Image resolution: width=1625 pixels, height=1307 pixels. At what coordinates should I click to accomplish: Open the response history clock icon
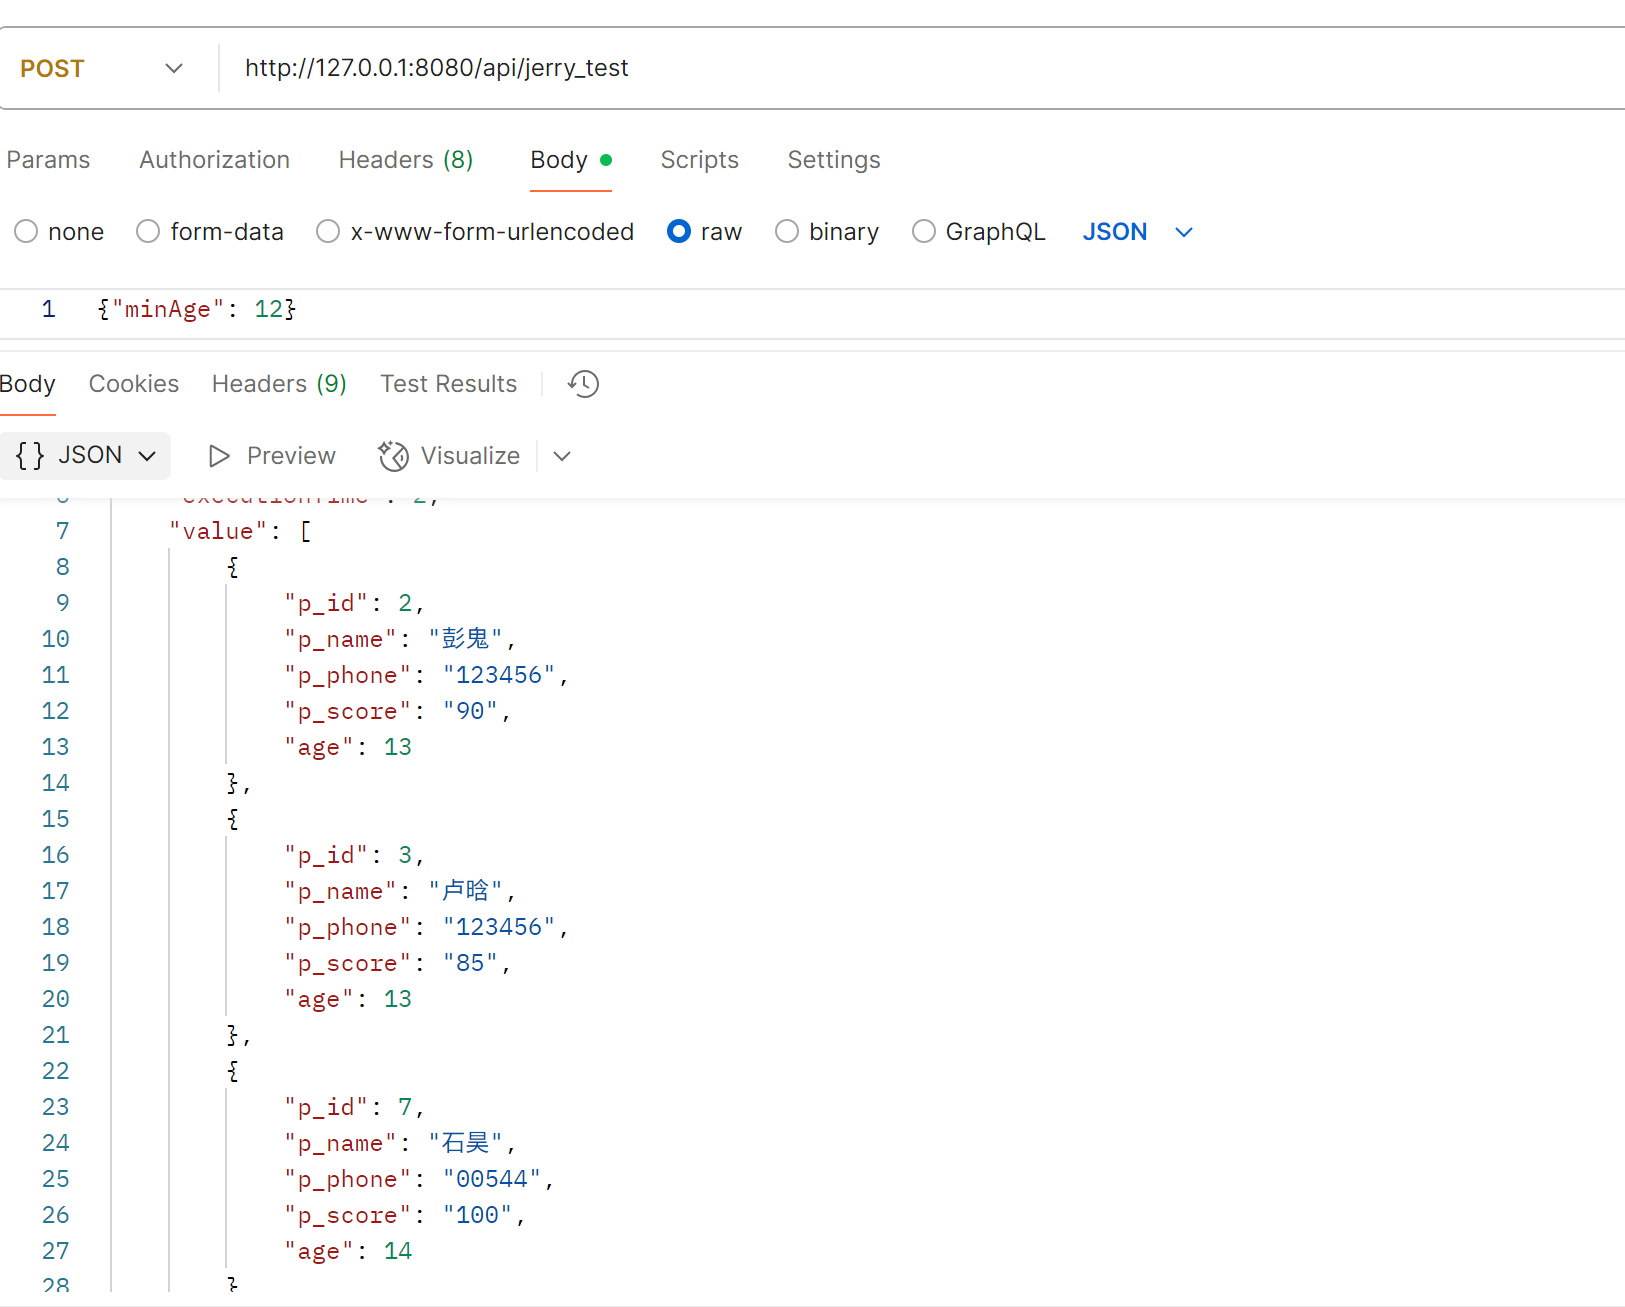click(x=583, y=384)
